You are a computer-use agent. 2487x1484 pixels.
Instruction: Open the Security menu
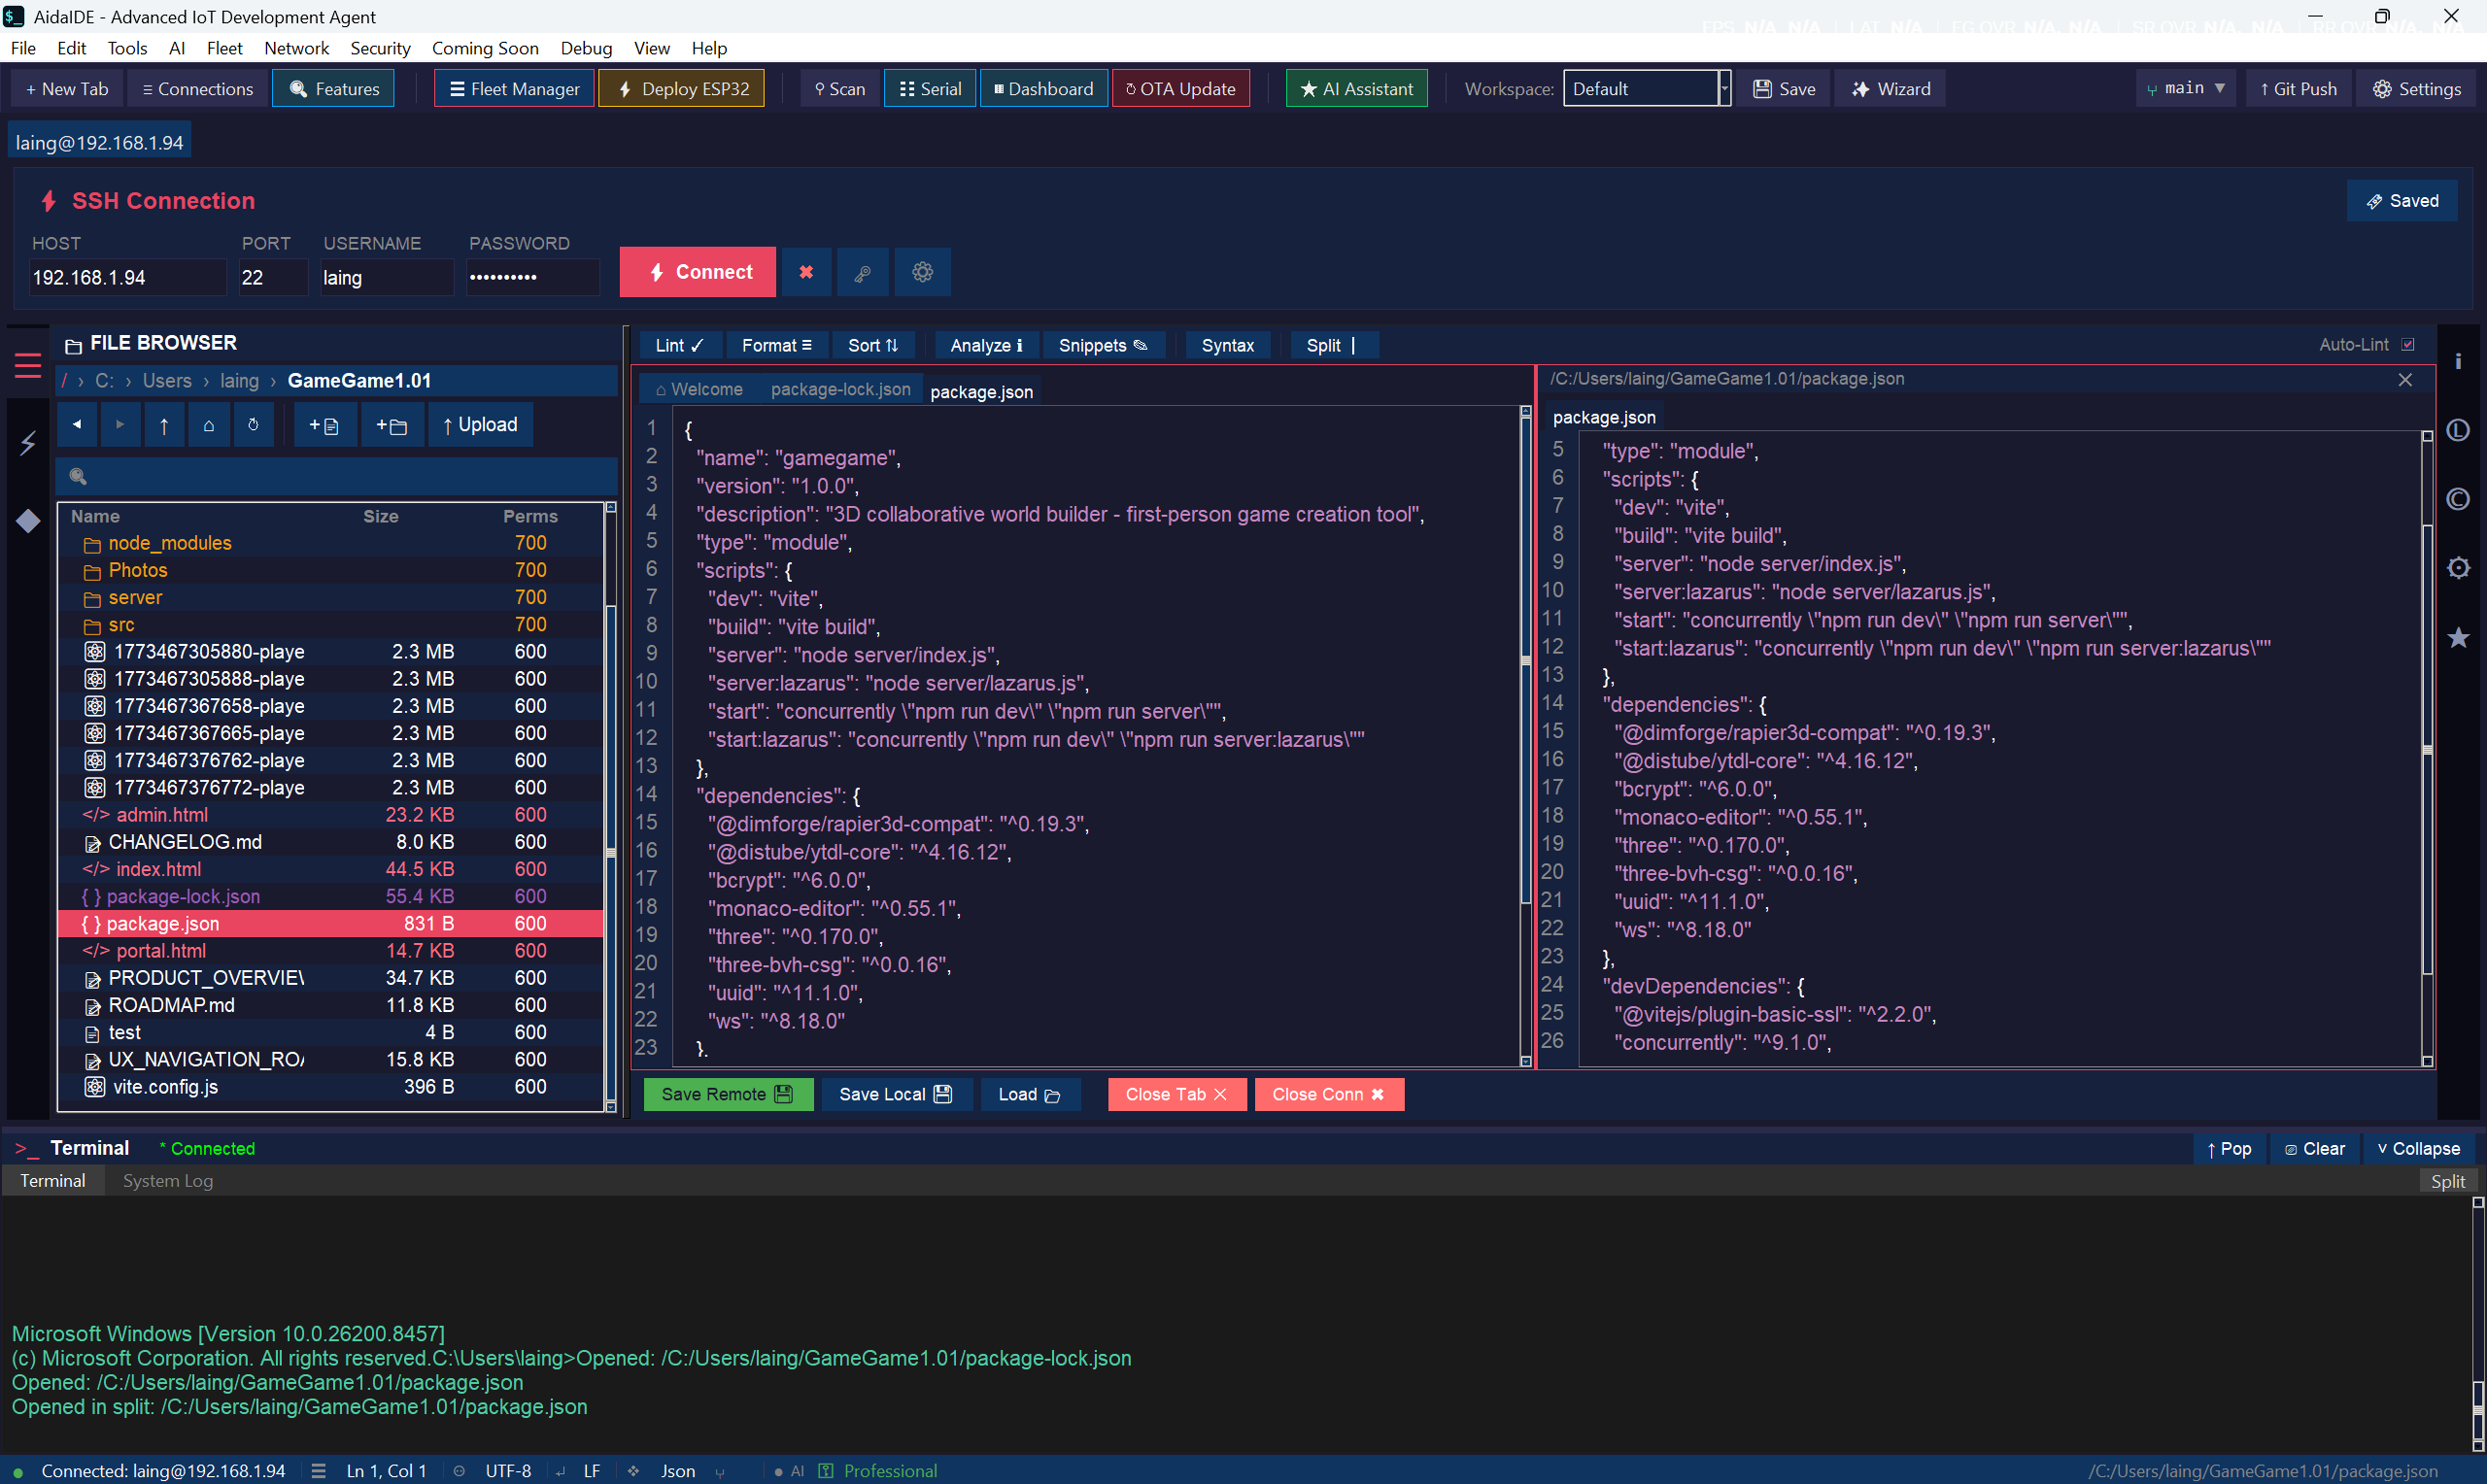click(x=380, y=48)
